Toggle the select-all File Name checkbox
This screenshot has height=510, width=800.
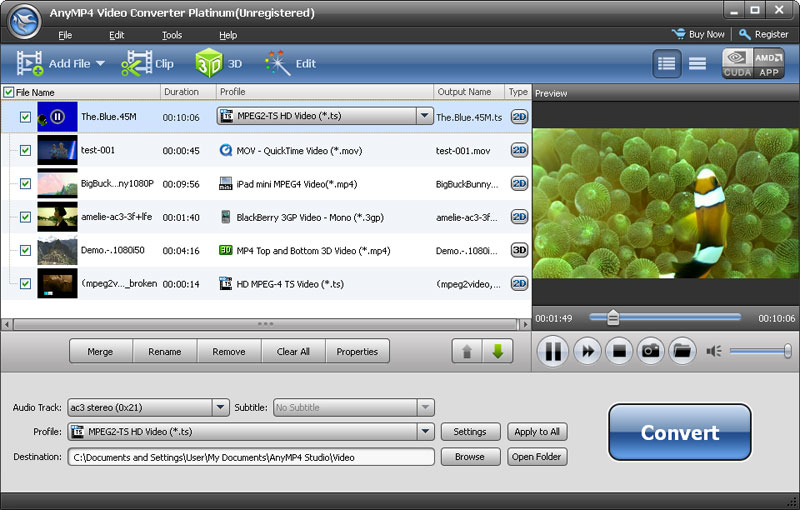[x=9, y=92]
